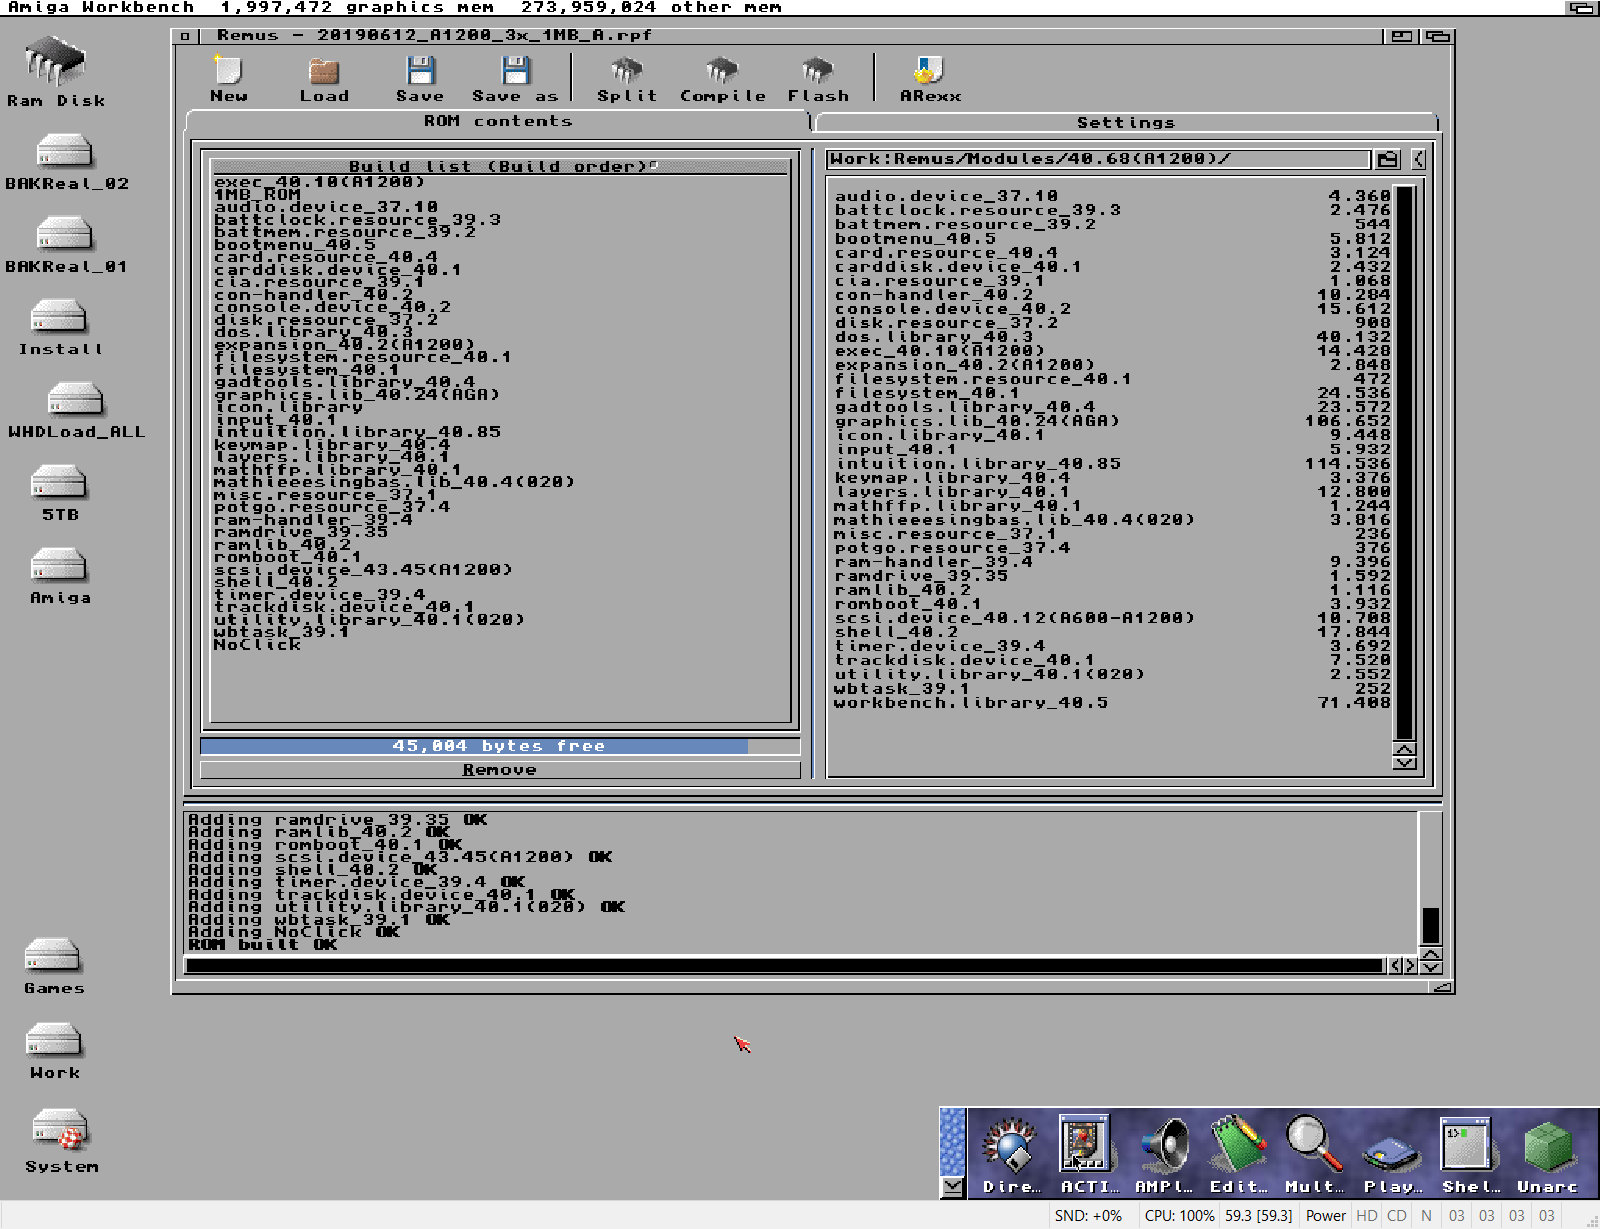Click the Save floppy icon
The height and width of the screenshot is (1229, 1600).
(x=420, y=71)
